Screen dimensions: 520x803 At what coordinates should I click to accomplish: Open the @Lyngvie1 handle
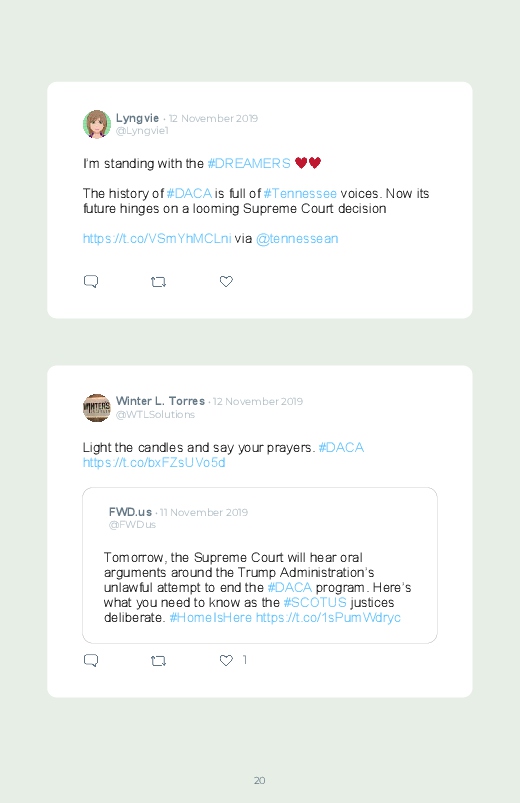point(142,131)
